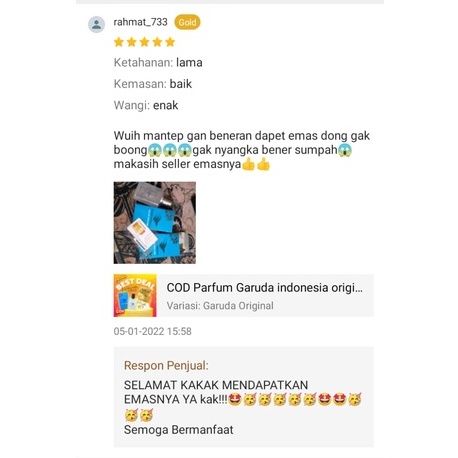Viewport: 458px width, 458px height.
Task: Click the third rating star
Action: pos(144,42)
